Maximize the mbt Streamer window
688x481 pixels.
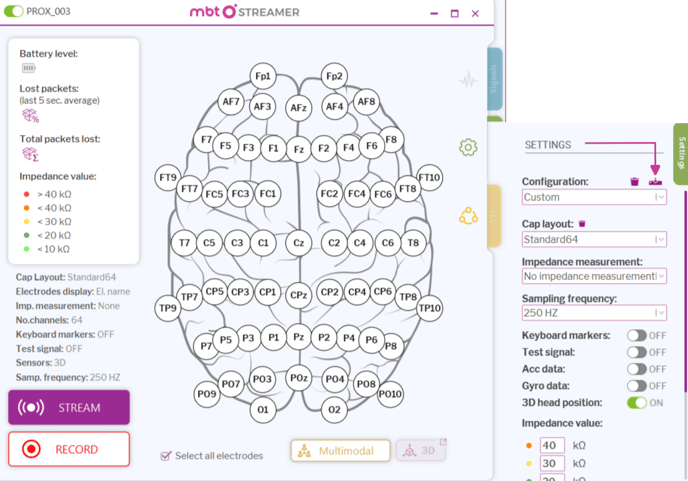(455, 14)
